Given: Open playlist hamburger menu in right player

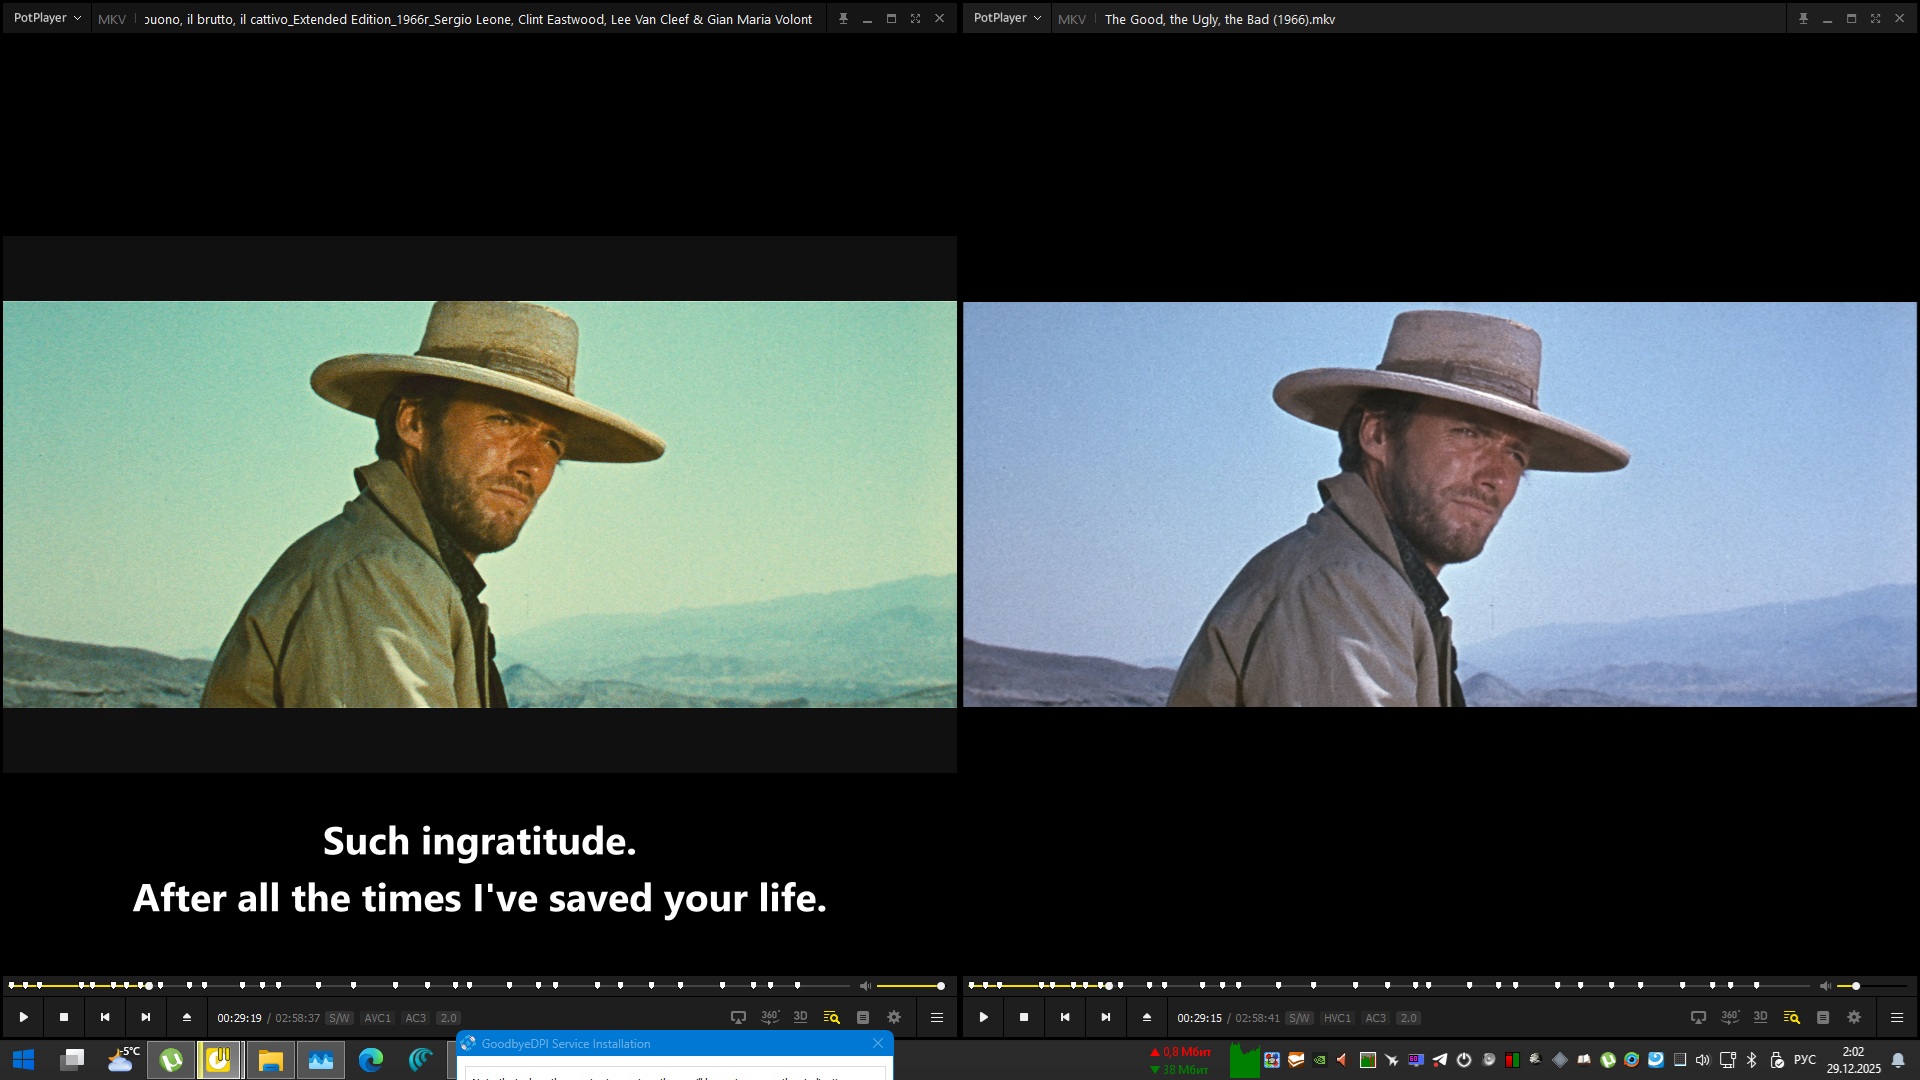Looking at the screenshot, I should click(1897, 1017).
